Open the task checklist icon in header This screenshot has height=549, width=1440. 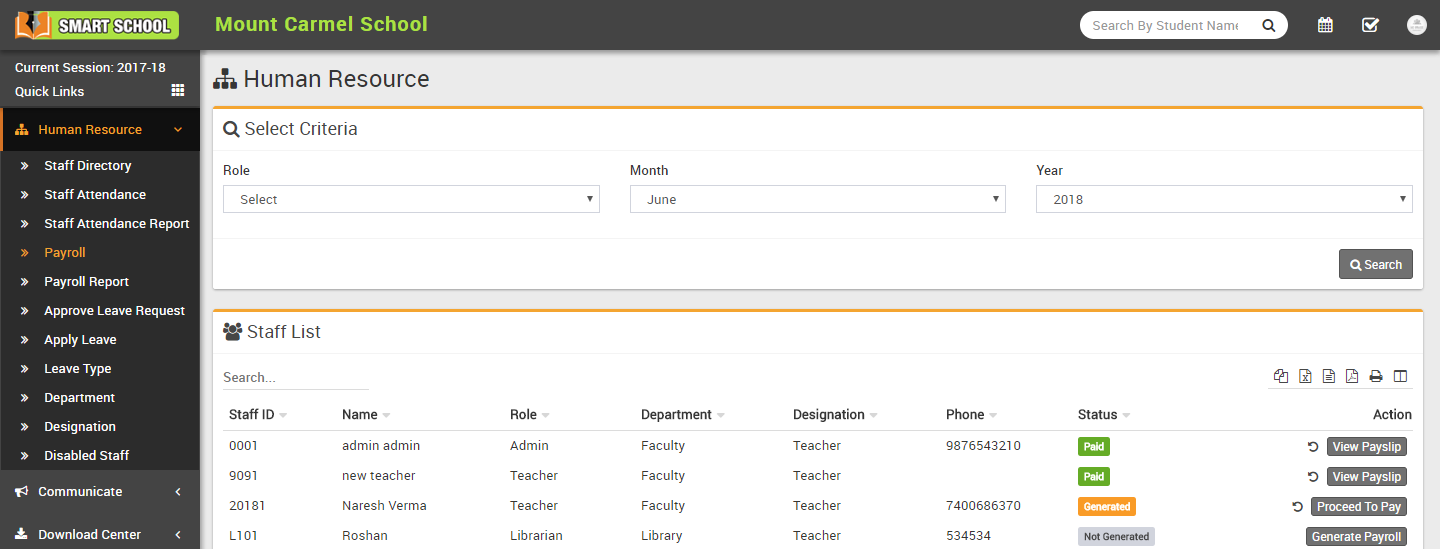pos(1370,25)
